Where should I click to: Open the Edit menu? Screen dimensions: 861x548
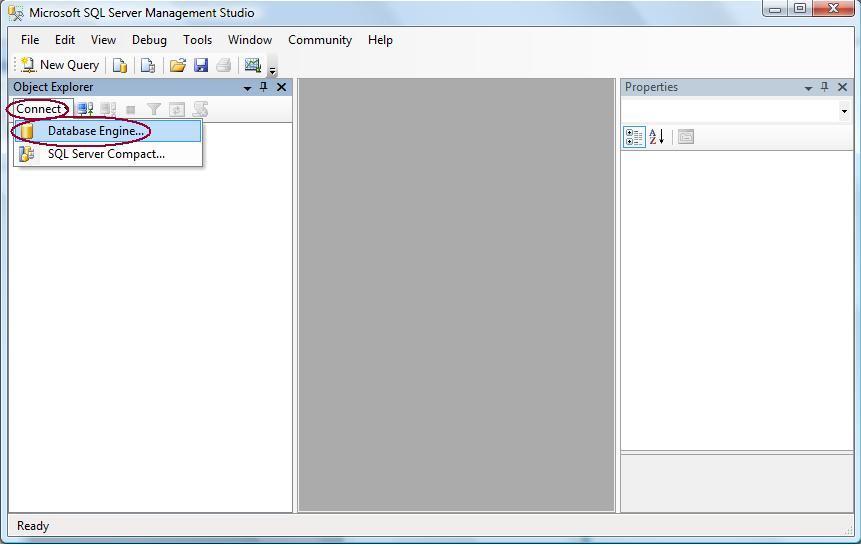tap(65, 40)
